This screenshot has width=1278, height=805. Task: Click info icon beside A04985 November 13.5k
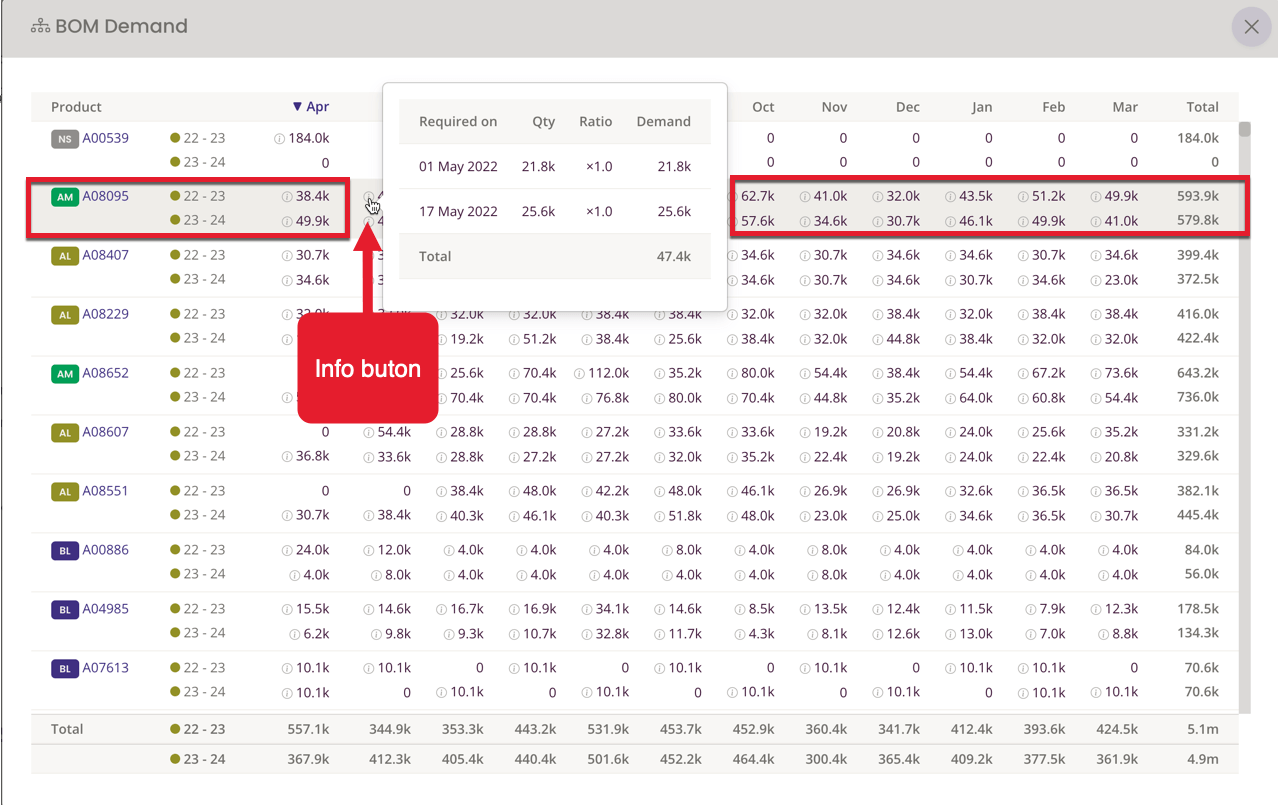[x=805, y=610]
